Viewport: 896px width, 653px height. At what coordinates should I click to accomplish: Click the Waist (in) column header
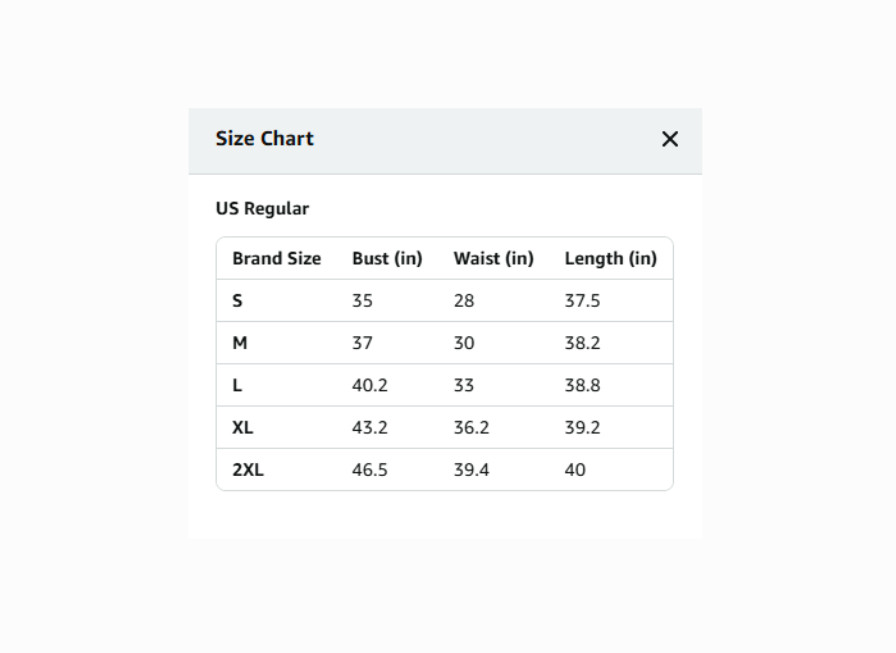pos(493,258)
